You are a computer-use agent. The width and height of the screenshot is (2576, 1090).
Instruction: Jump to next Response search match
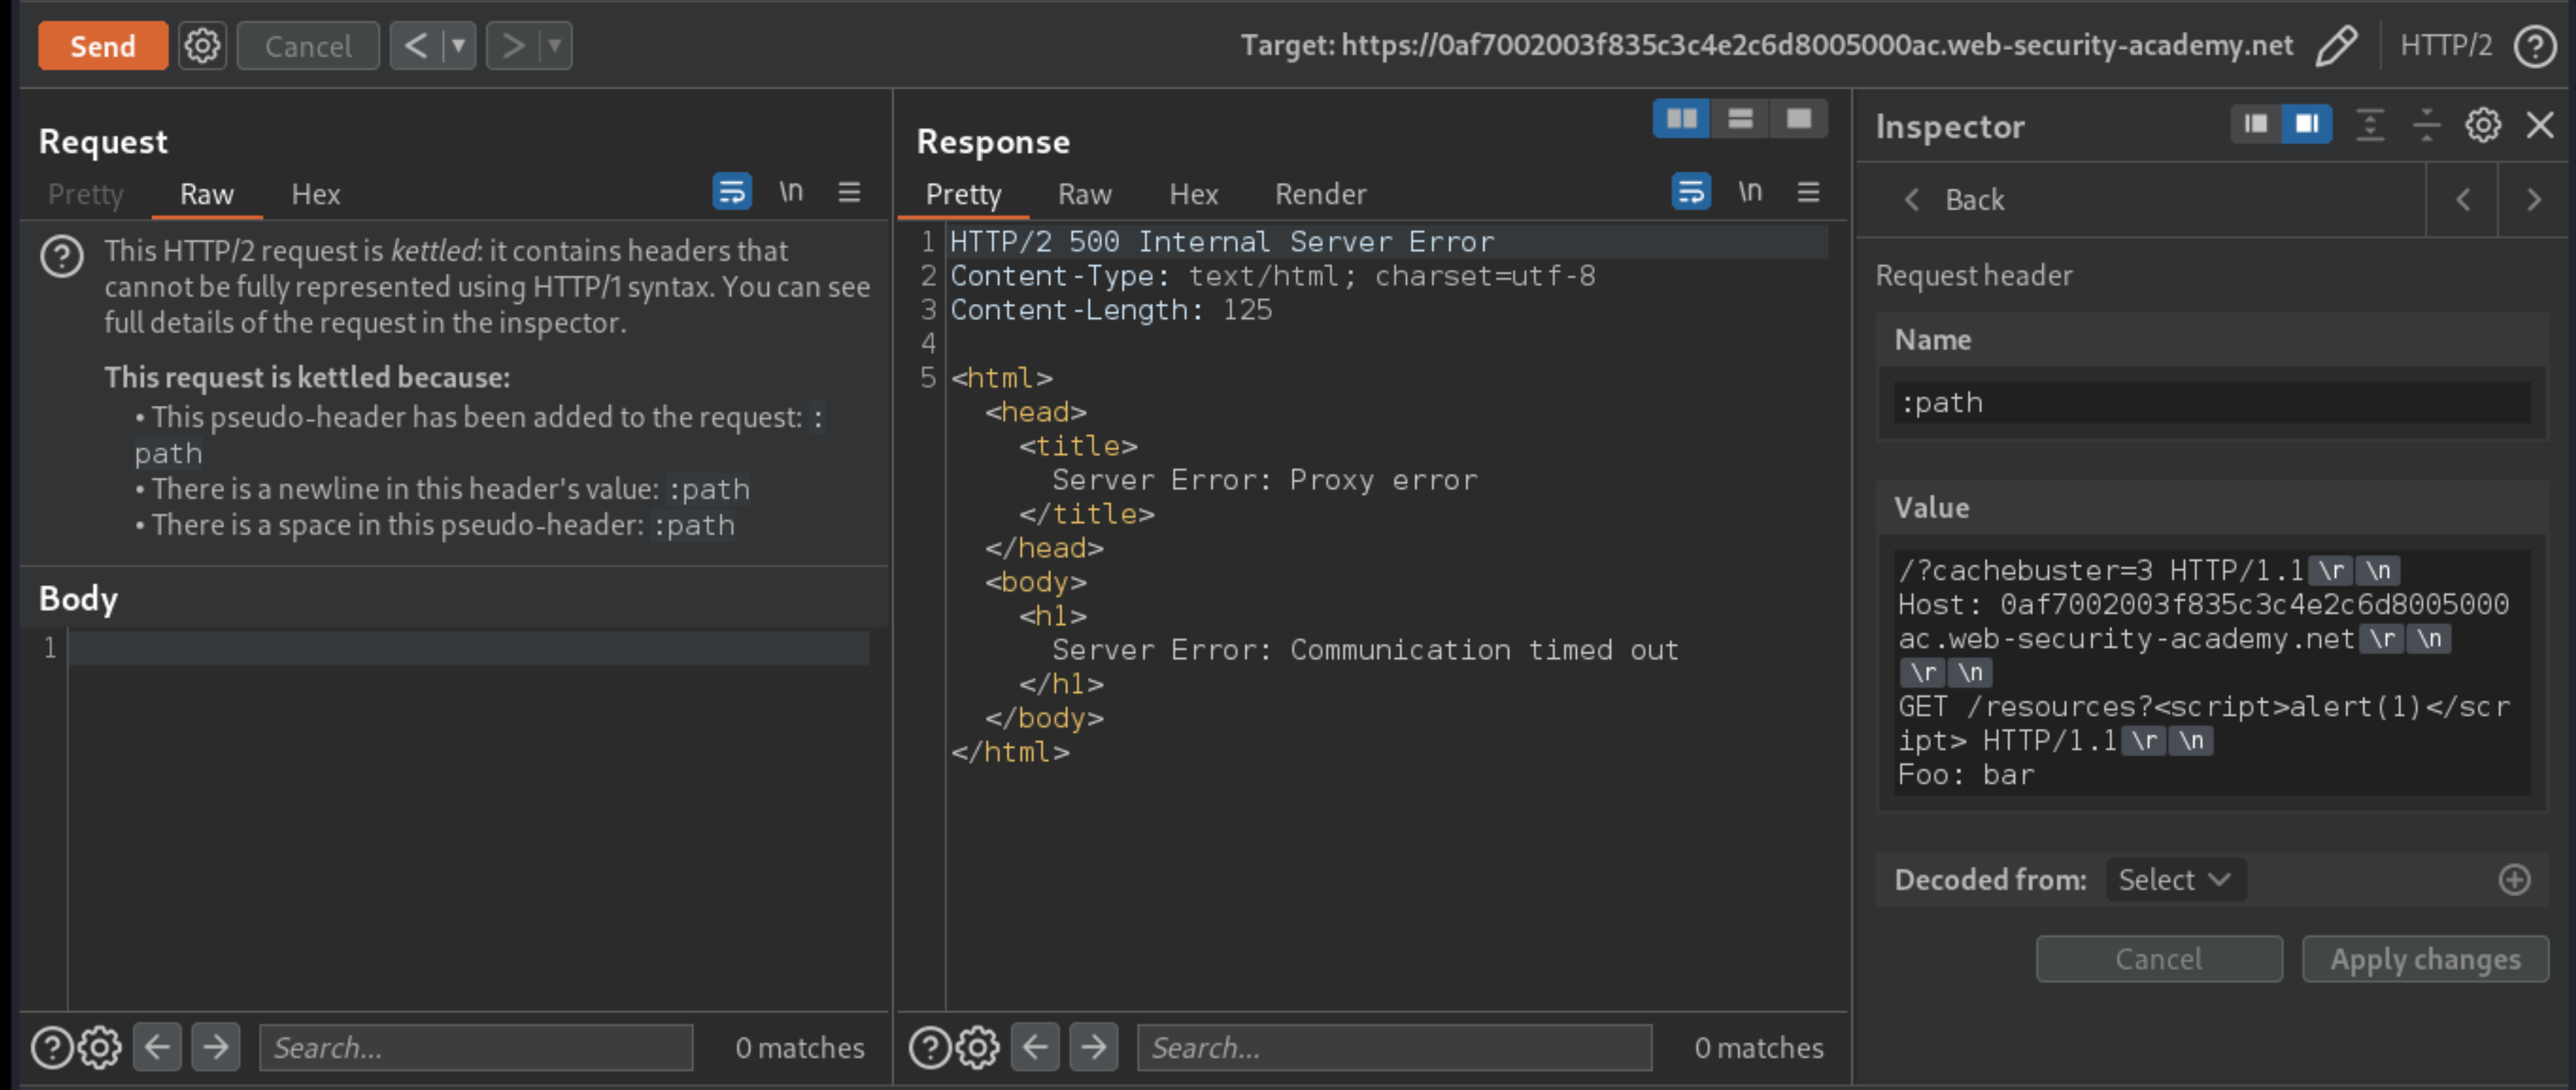(1094, 1048)
